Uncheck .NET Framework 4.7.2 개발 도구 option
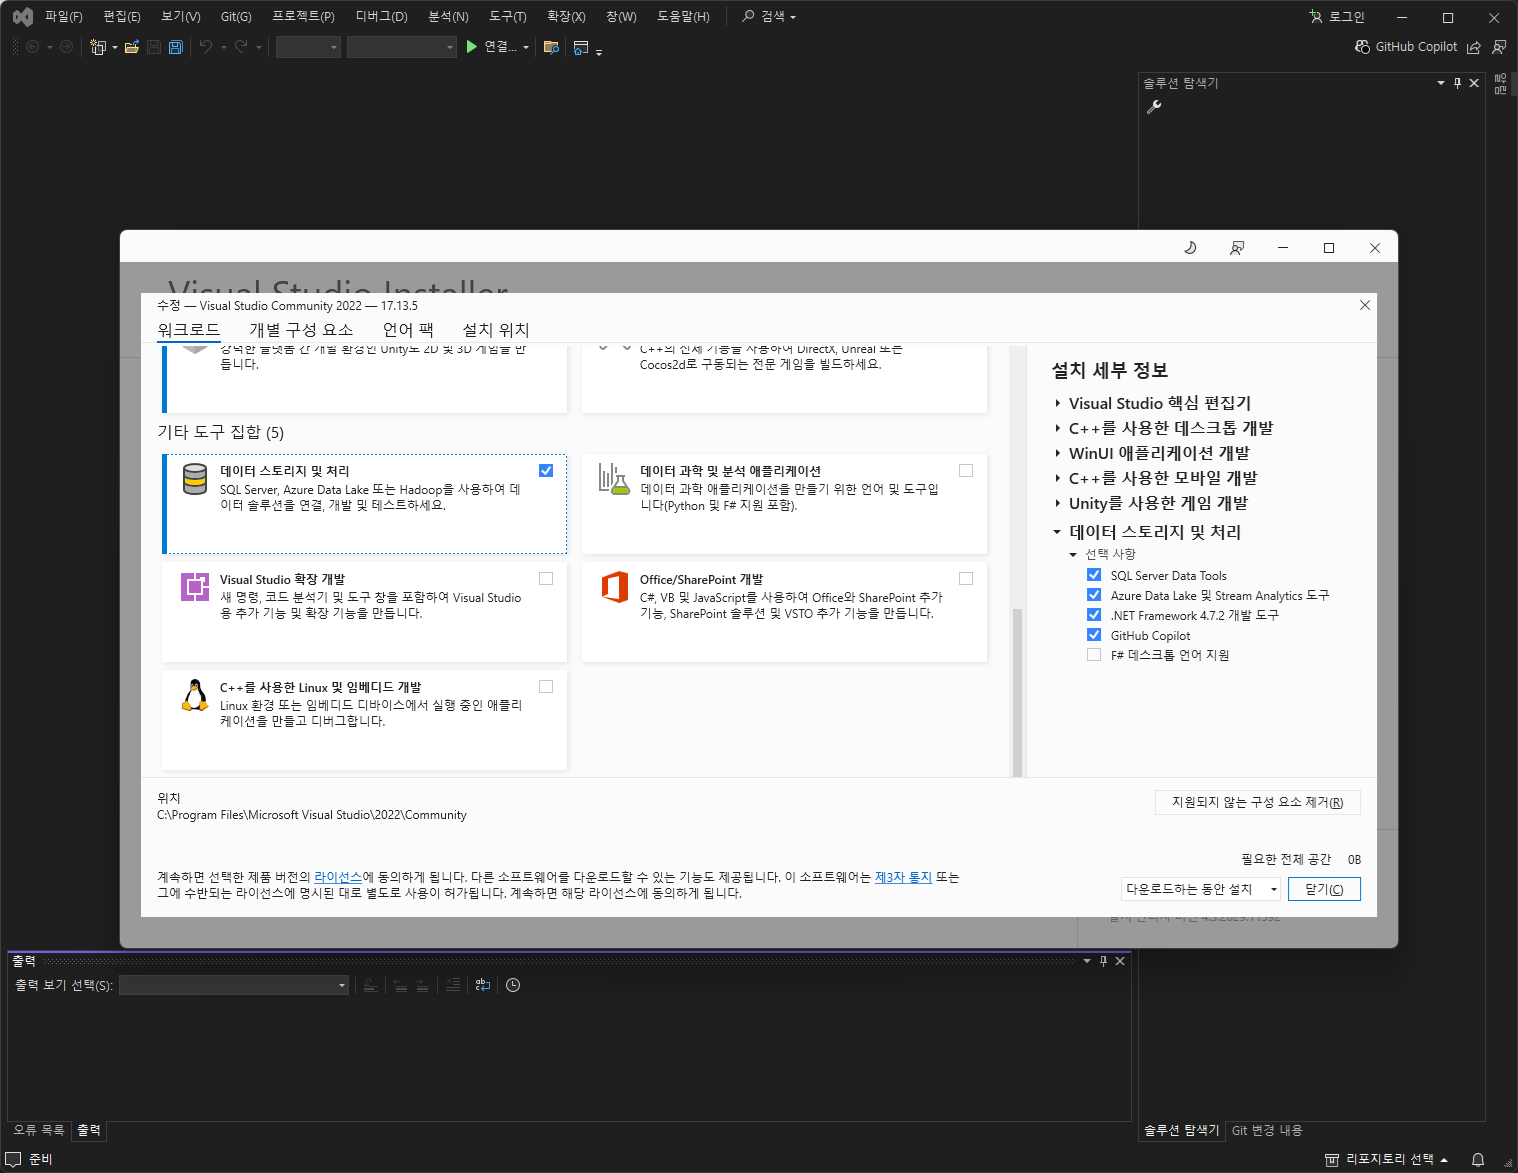Screen dimensions: 1518x1173 click(x=1094, y=615)
